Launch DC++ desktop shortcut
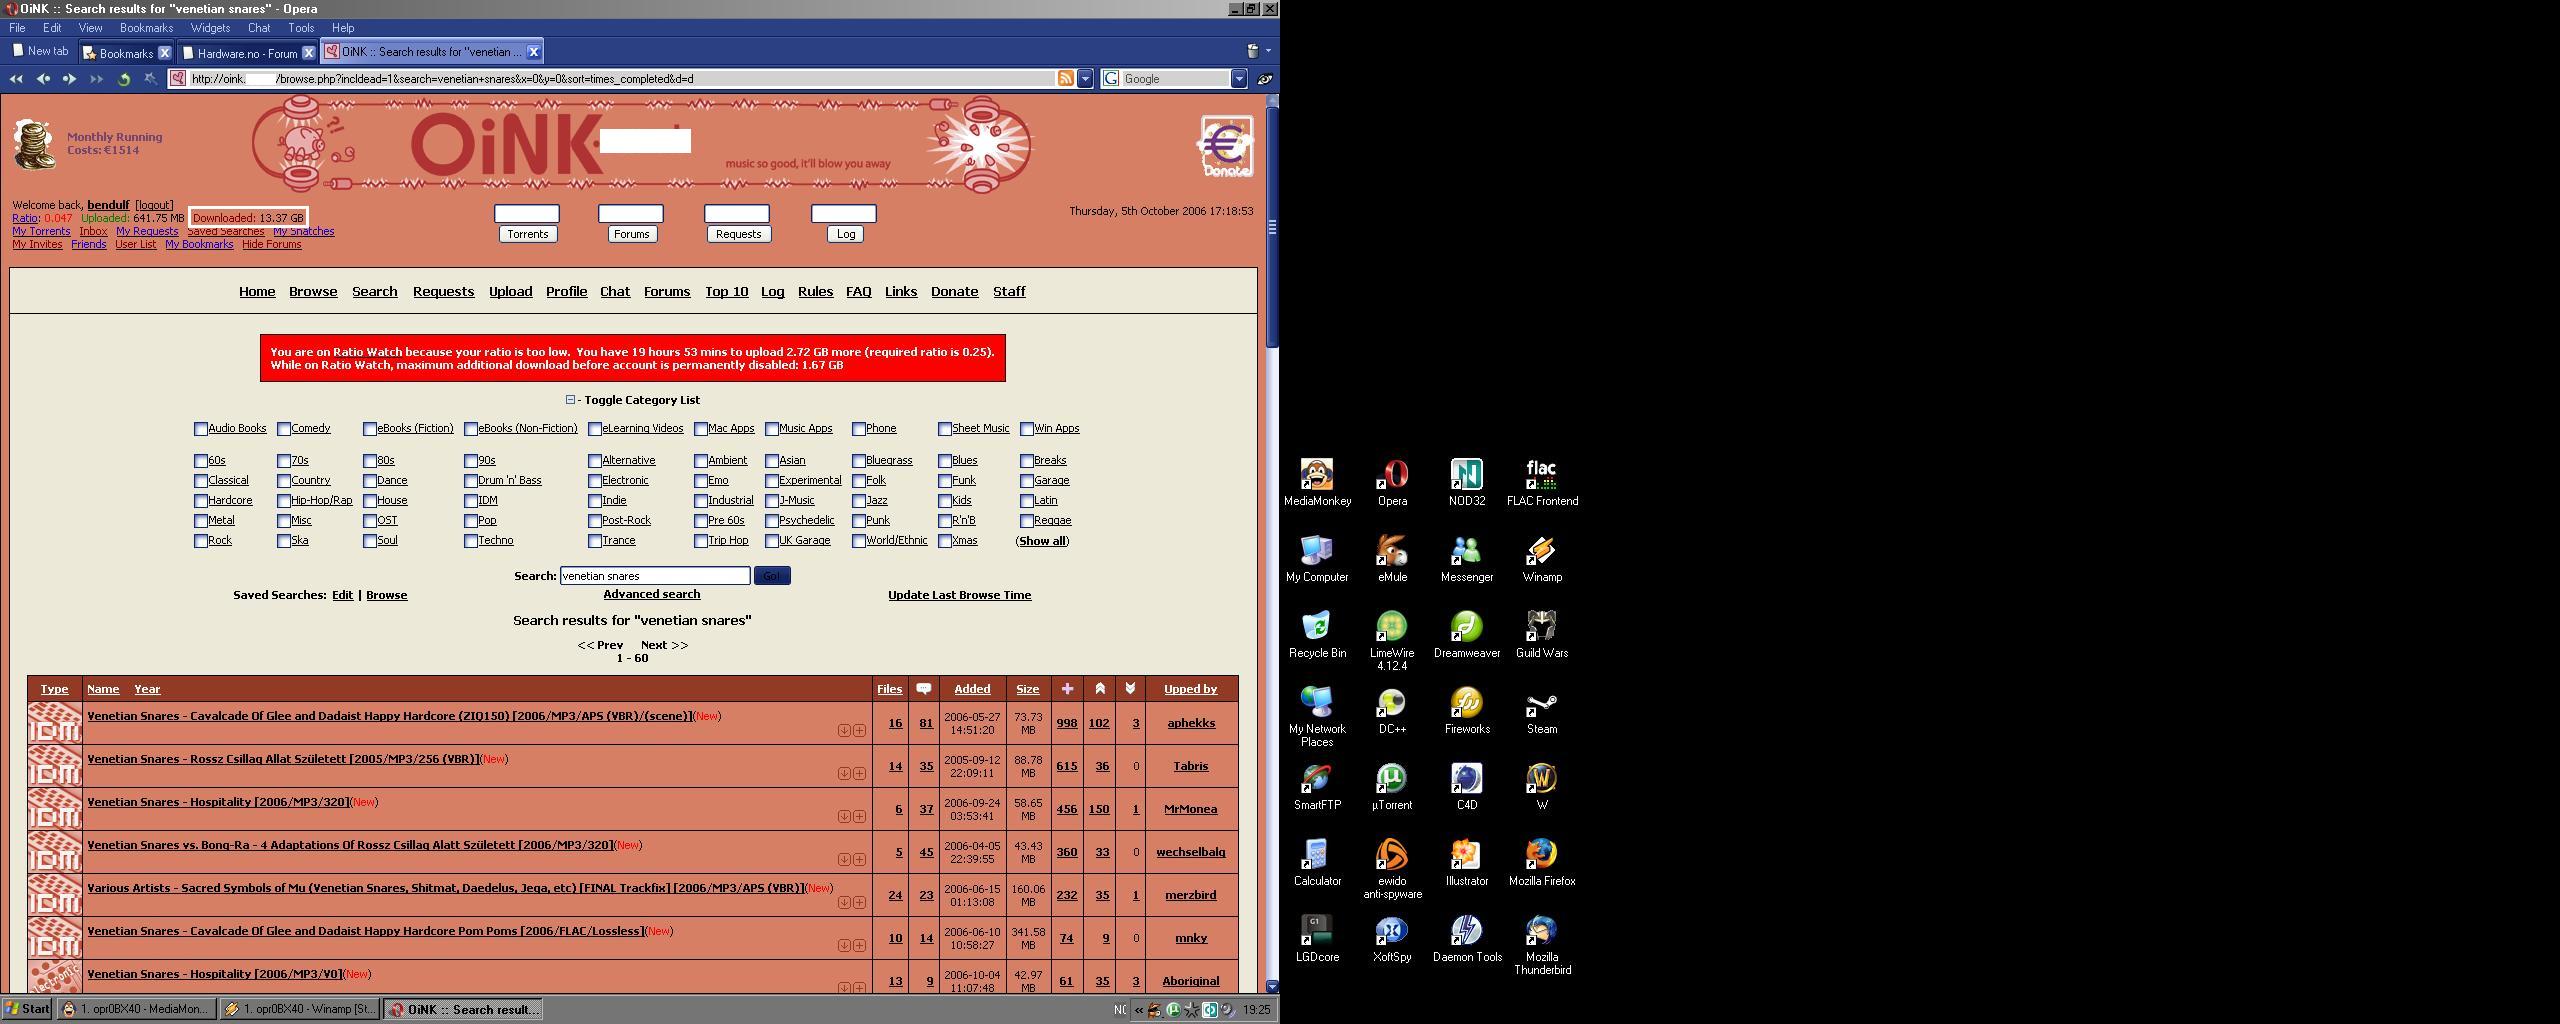This screenshot has height=1024, width=2560. (x=1392, y=711)
